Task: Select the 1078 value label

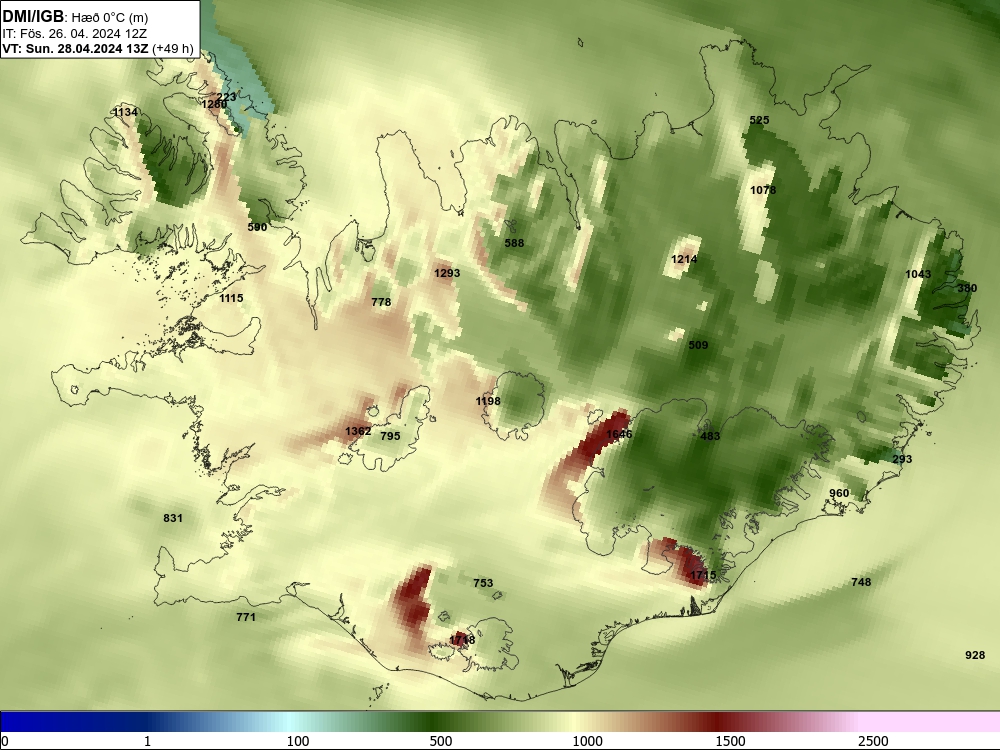Action: coord(763,190)
